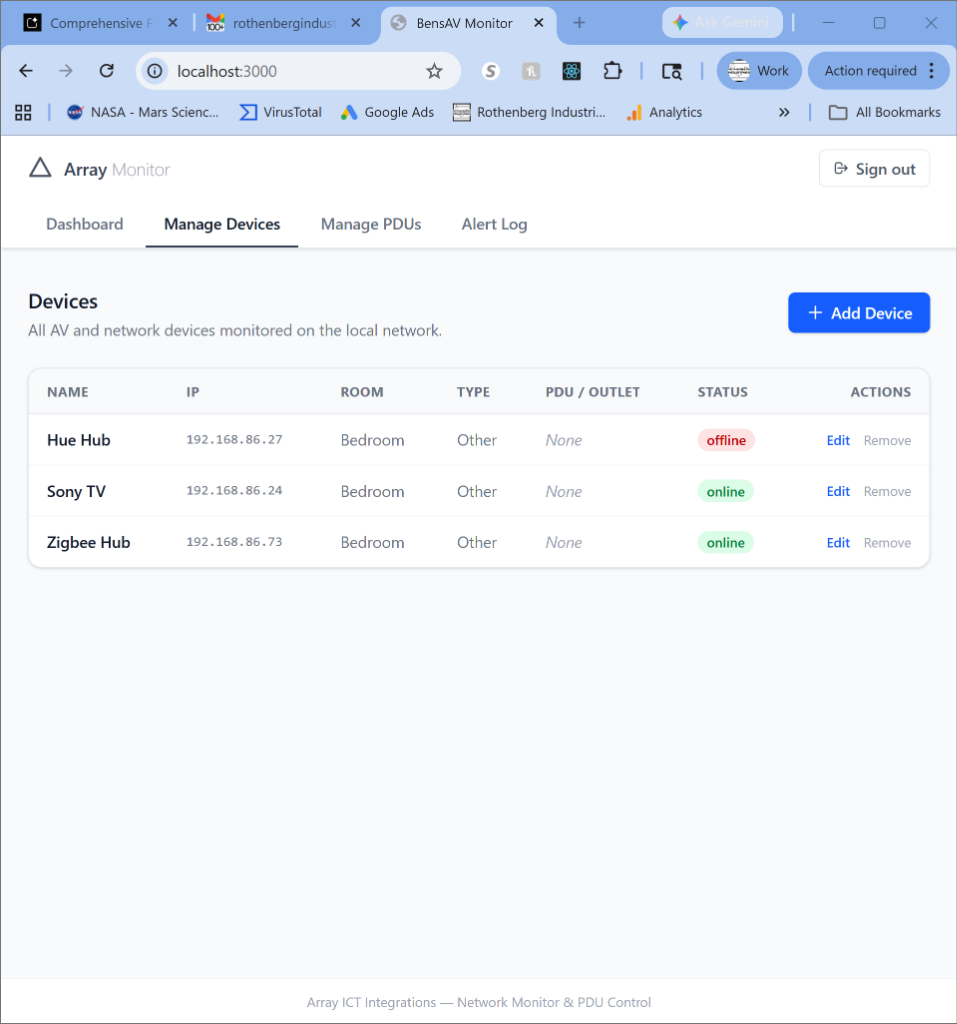This screenshot has width=957, height=1024.
Task: Open the apps grid icon in bookmarks bar
Action: [24, 112]
